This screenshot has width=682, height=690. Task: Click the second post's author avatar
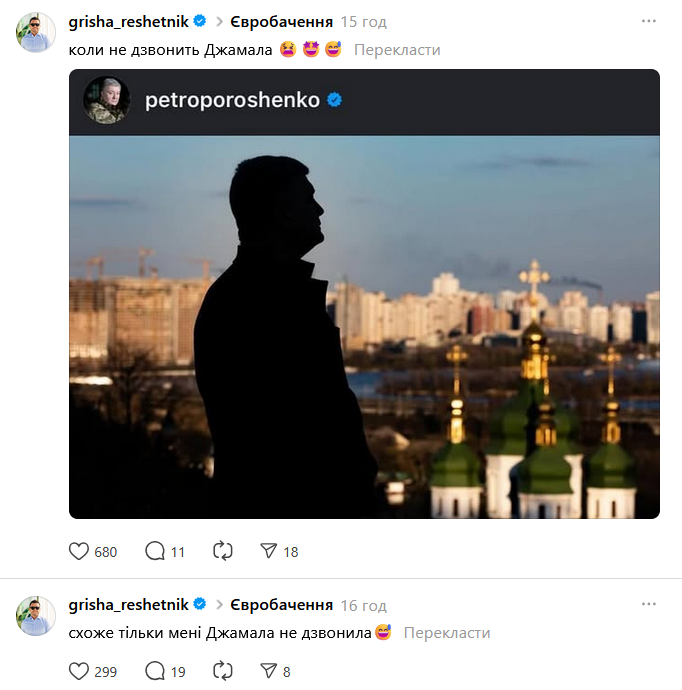(x=36, y=616)
